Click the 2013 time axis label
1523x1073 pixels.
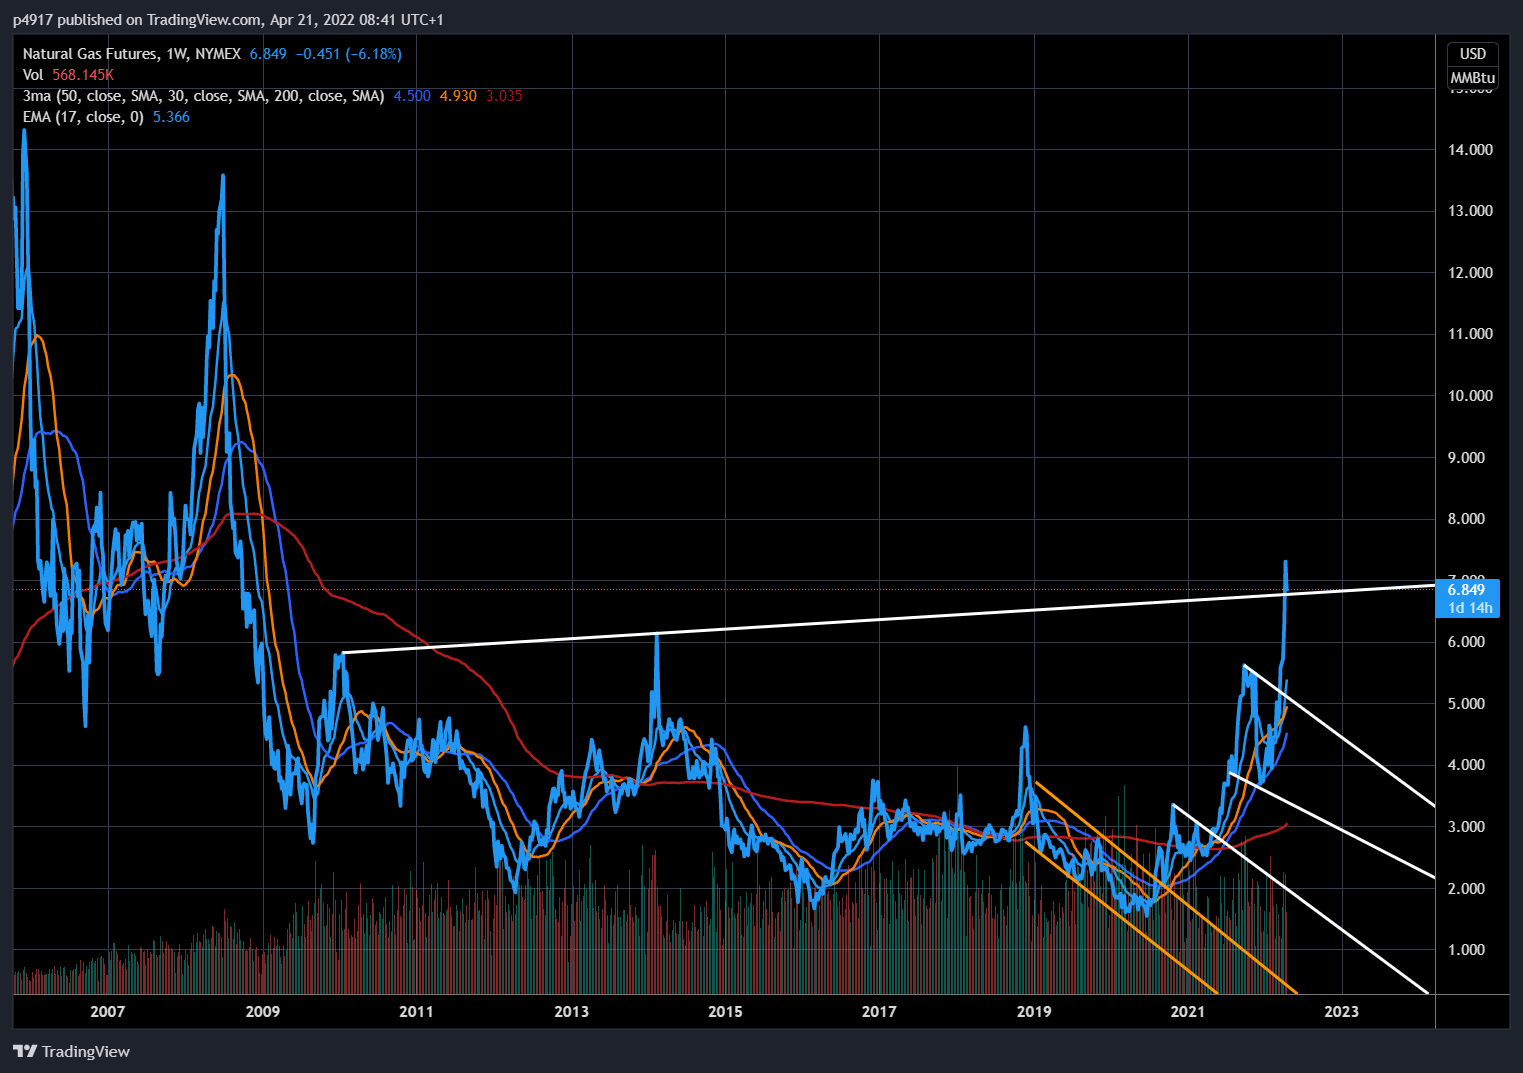(572, 1012)
